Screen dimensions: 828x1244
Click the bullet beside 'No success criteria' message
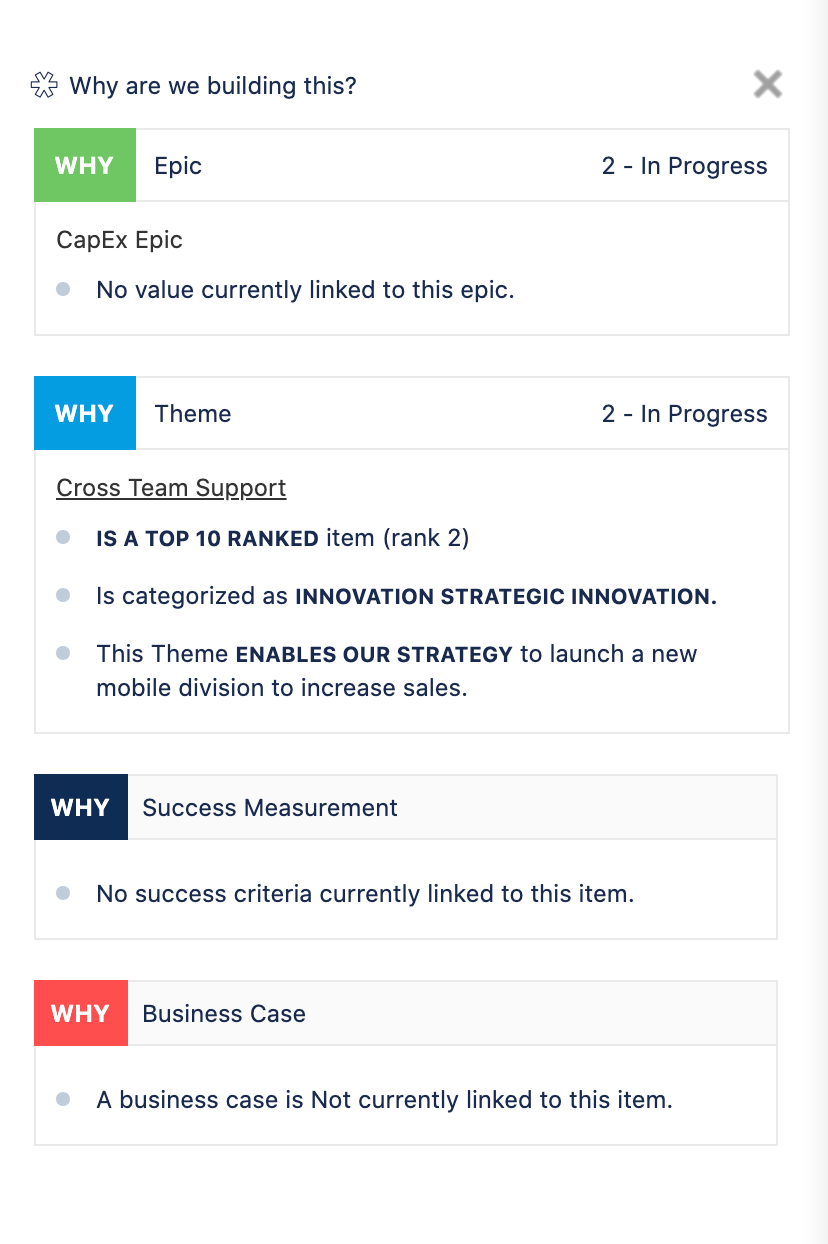click(63, 894)
